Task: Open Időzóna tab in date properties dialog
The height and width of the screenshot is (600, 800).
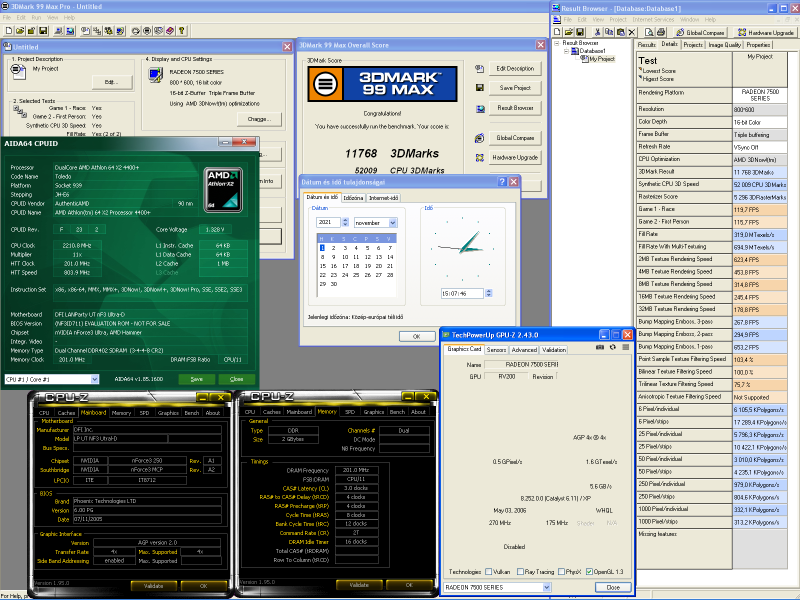Action: click(x=353, y=198)
